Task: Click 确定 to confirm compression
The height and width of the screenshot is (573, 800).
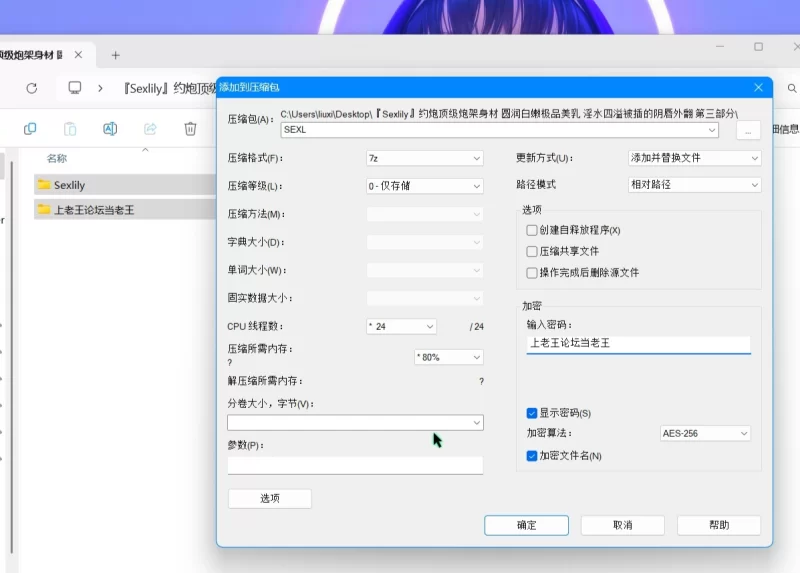Action: (x=526, y=525)
